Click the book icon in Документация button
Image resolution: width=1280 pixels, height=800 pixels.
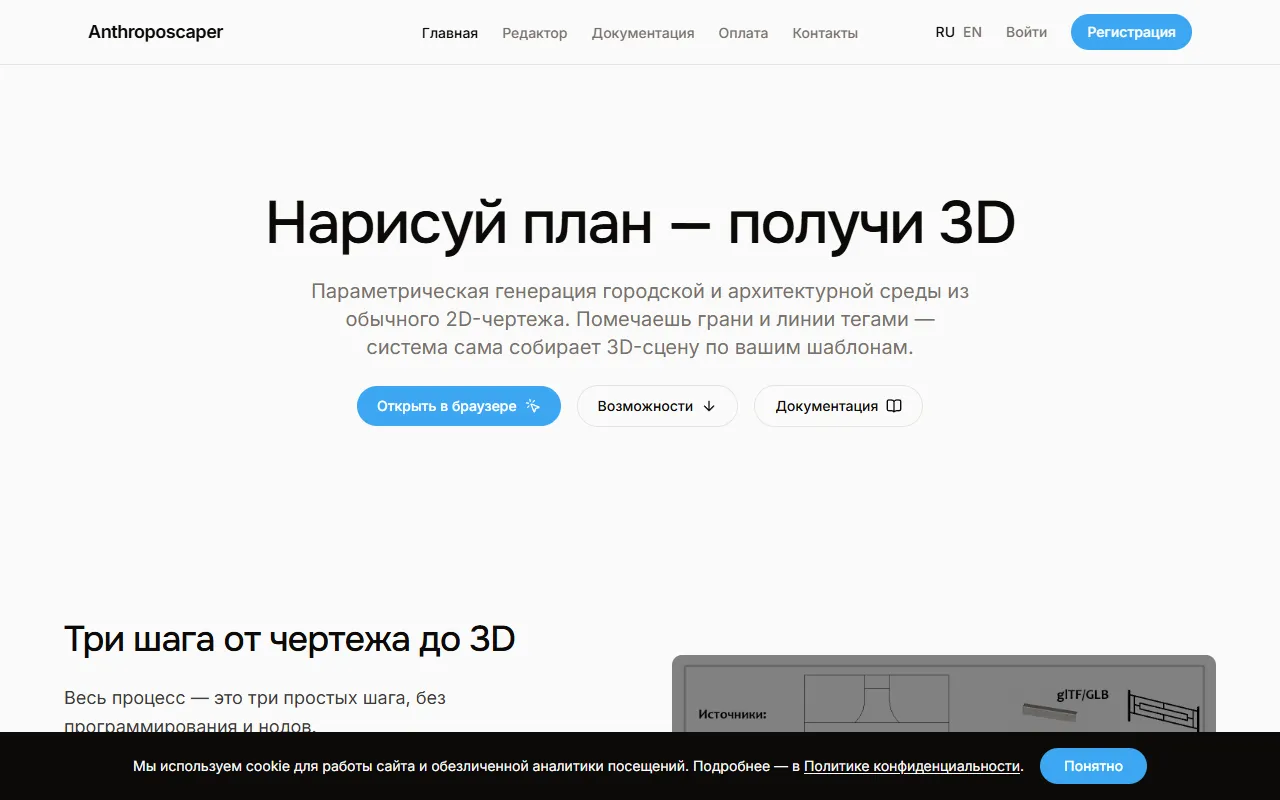[894, 406]
